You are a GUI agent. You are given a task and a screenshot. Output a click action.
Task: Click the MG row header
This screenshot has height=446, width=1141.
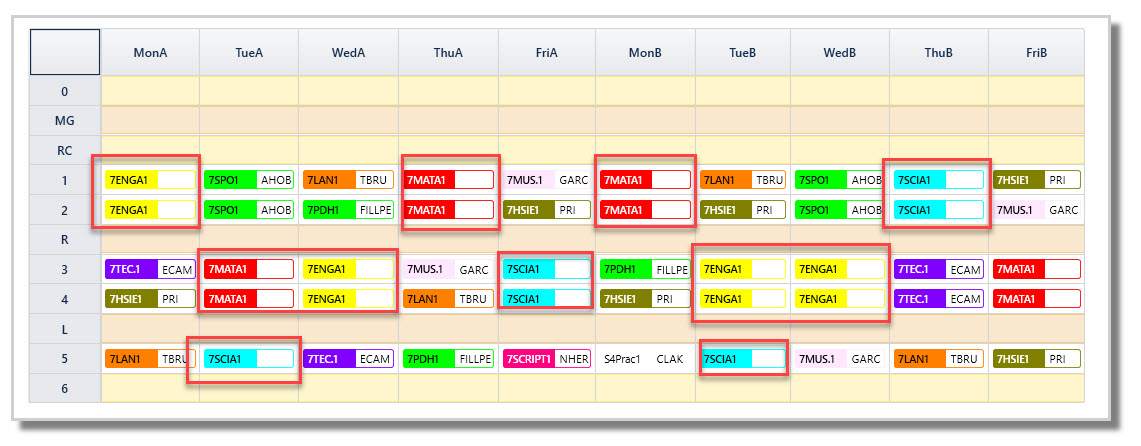(x=64, y=120)
